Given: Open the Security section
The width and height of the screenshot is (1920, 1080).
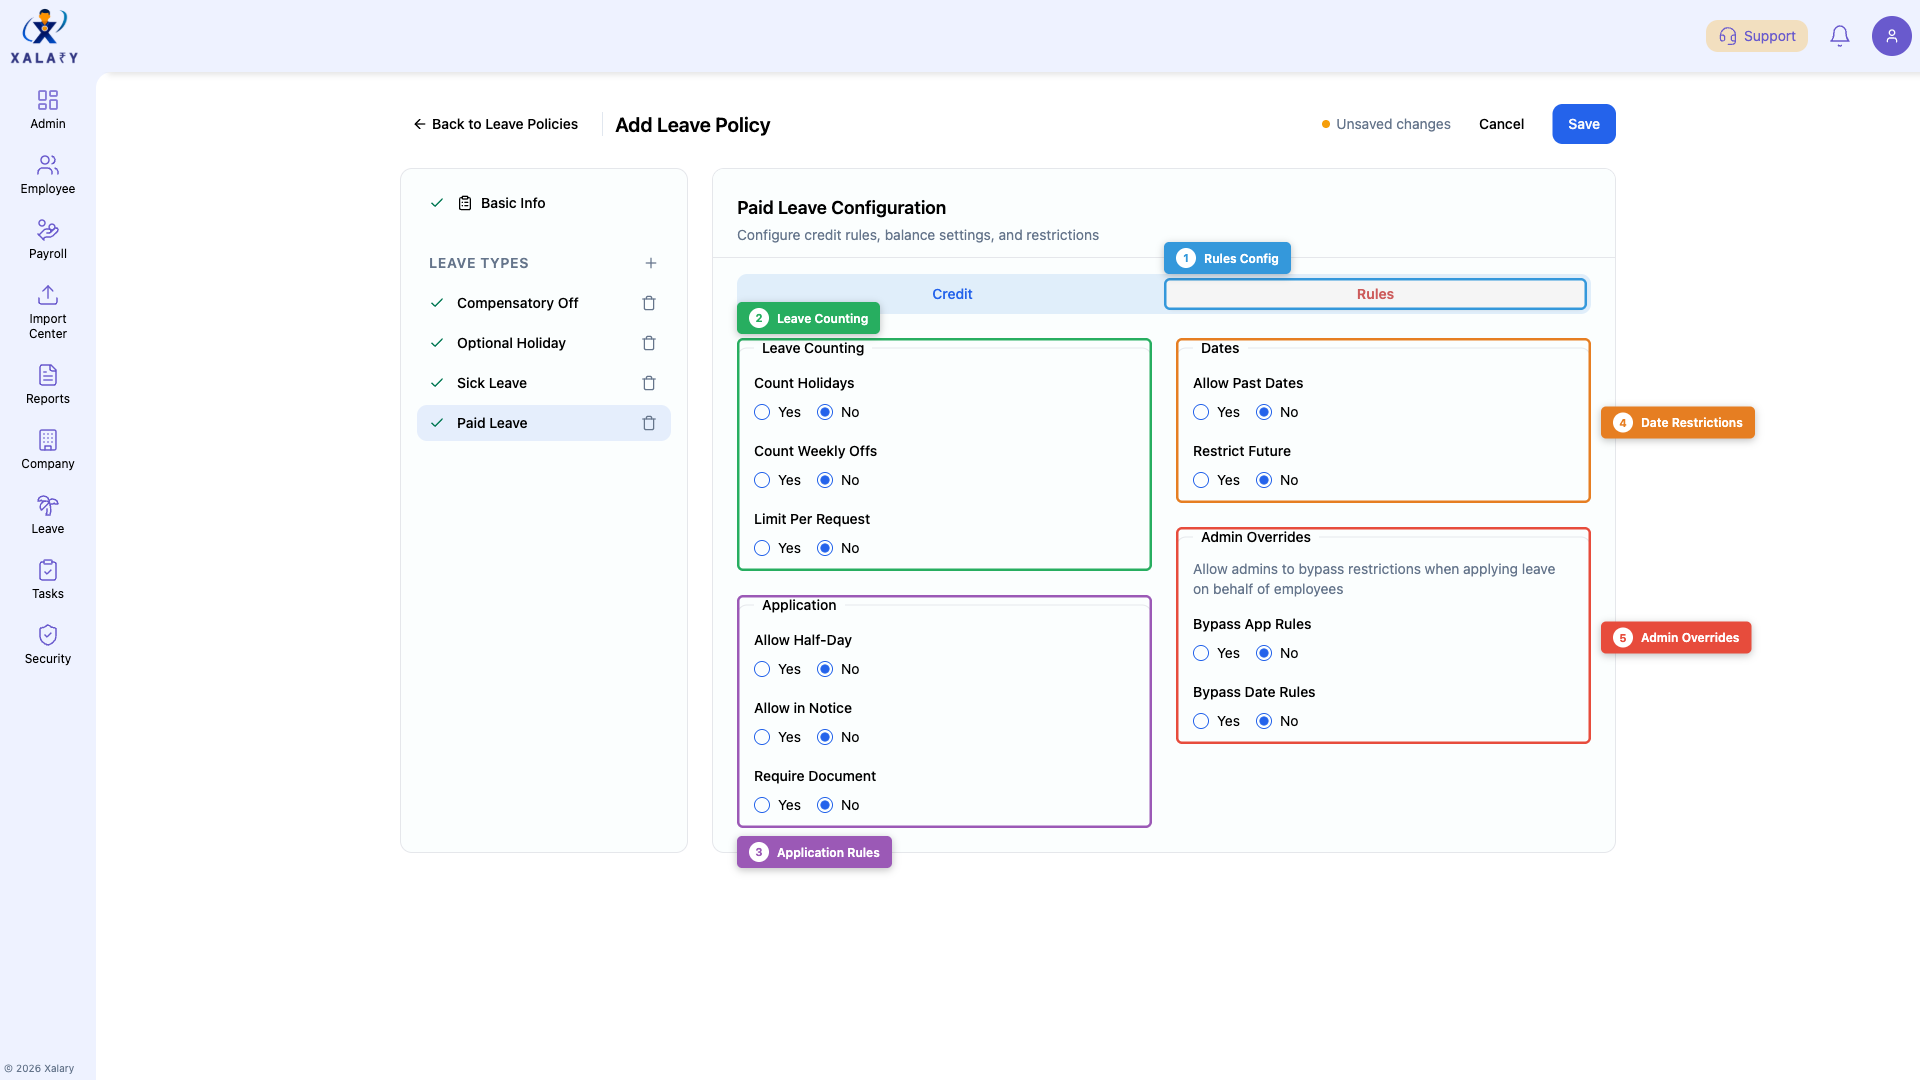Looking at the screenshot, I should tap(47, 643).
